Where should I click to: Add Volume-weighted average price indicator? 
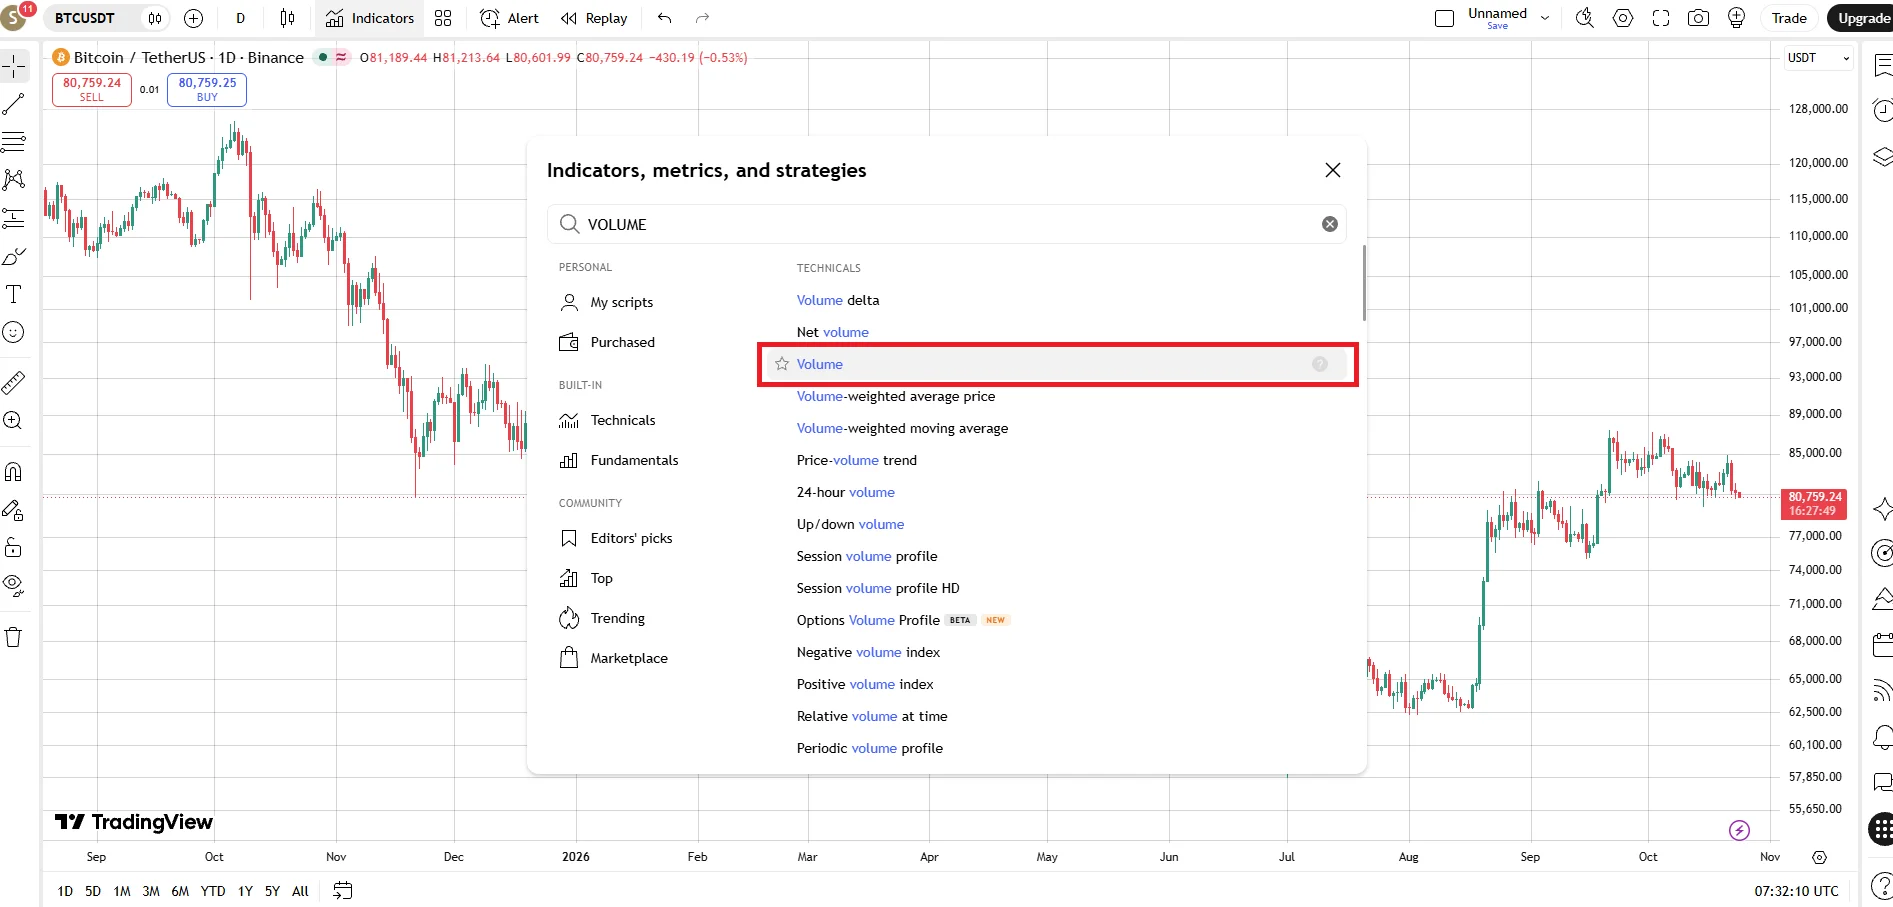896,396
